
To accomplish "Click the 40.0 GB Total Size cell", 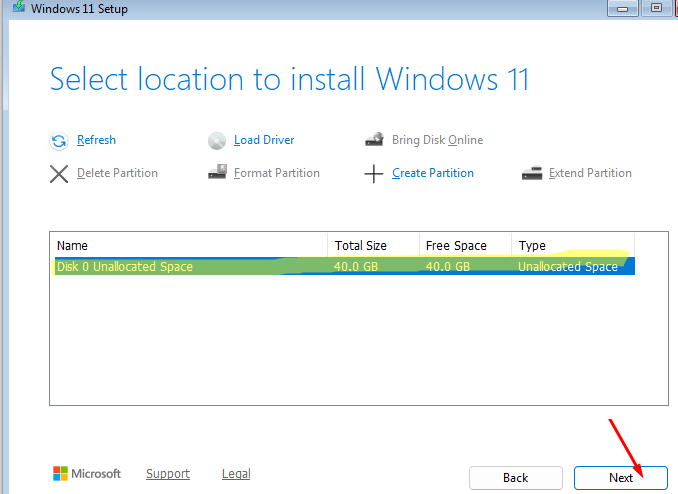I will click(356, 266).
